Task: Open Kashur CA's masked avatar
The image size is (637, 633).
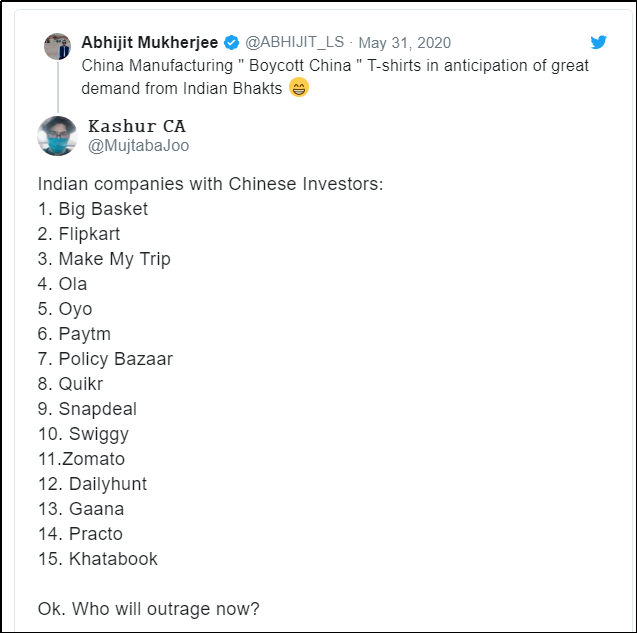Action: coord(57,136)
